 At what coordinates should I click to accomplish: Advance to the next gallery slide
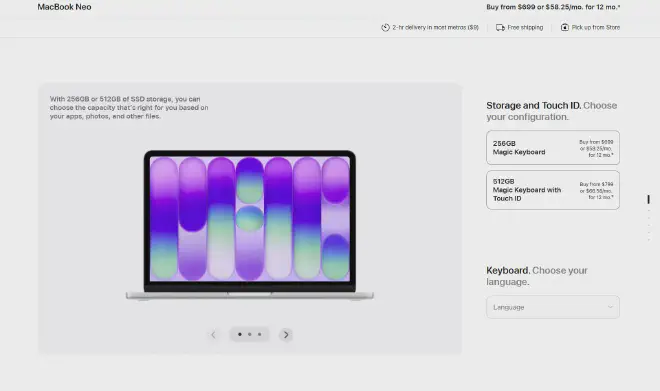pyautogui.click(x=286, y=335)
